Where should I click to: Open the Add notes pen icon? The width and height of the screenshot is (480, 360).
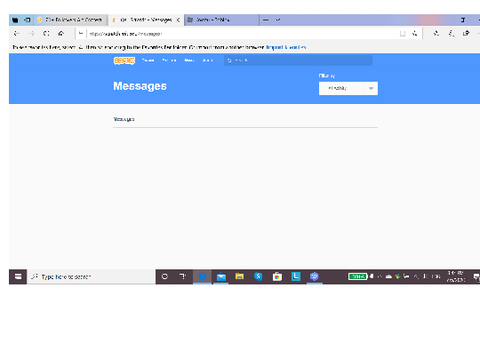[451, 33]
